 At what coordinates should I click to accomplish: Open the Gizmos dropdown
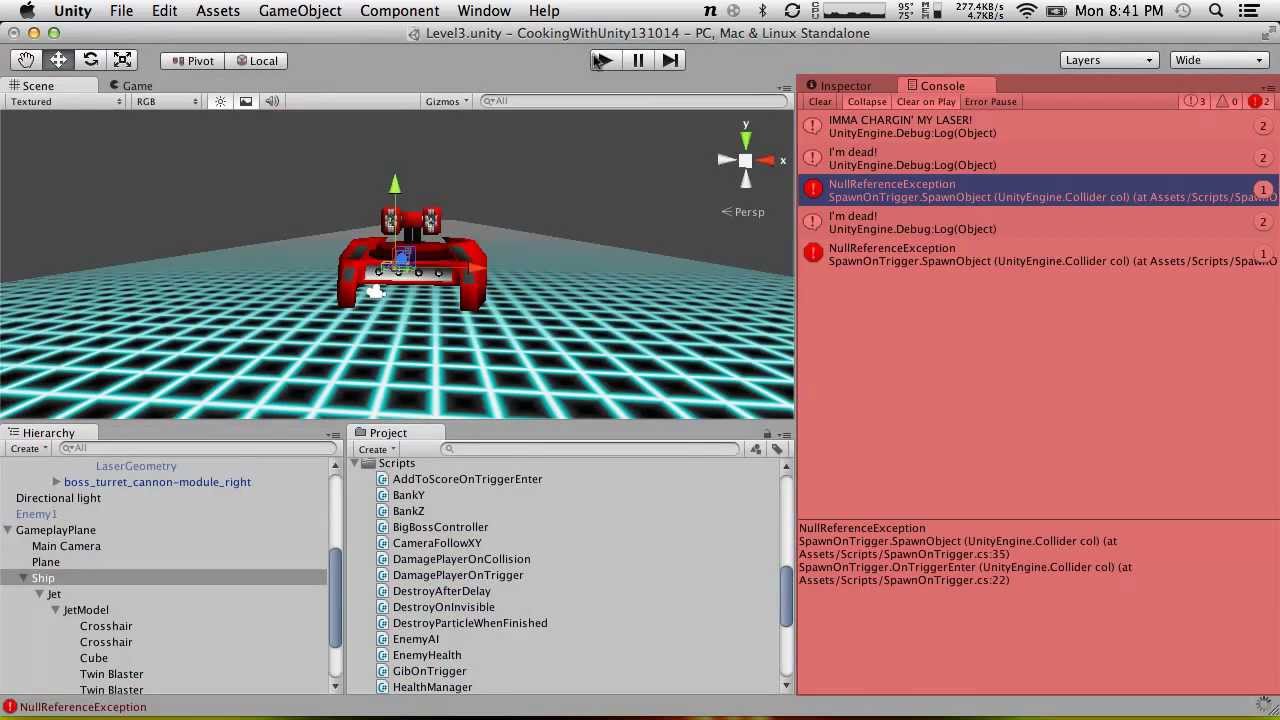tap(446, 101)
